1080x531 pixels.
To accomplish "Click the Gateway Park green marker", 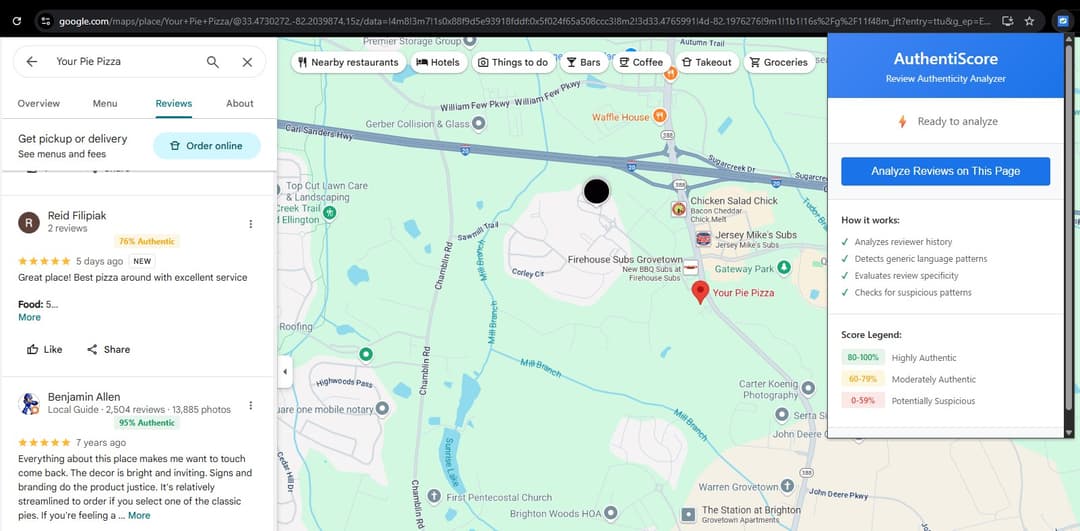I will pyautogui.click(x=784, y=267).
